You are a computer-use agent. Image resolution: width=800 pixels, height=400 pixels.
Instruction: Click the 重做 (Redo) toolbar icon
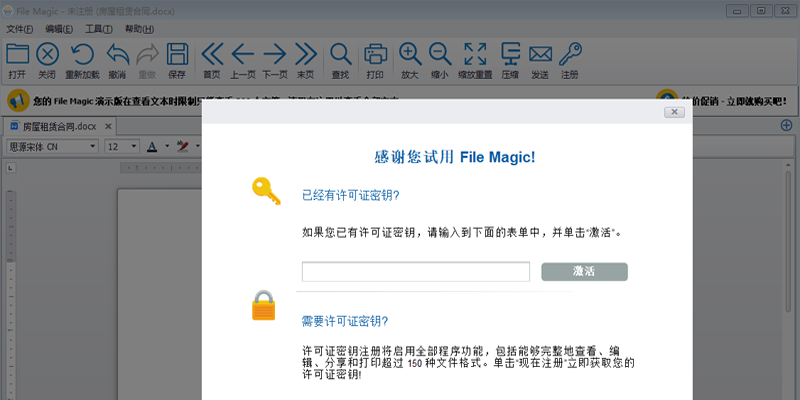coord(147,54)
